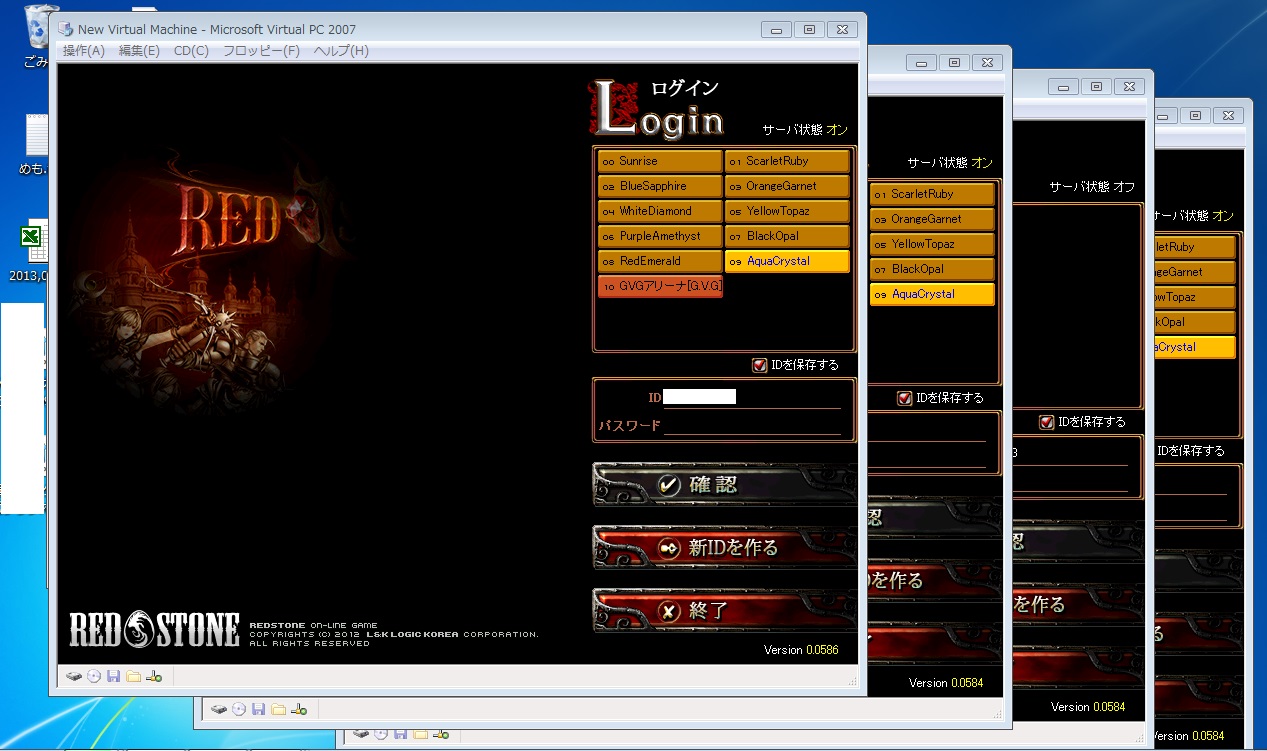1267x751 pixels.
Task: Click the パスワード input field in front window
Action: pos(752,425)
